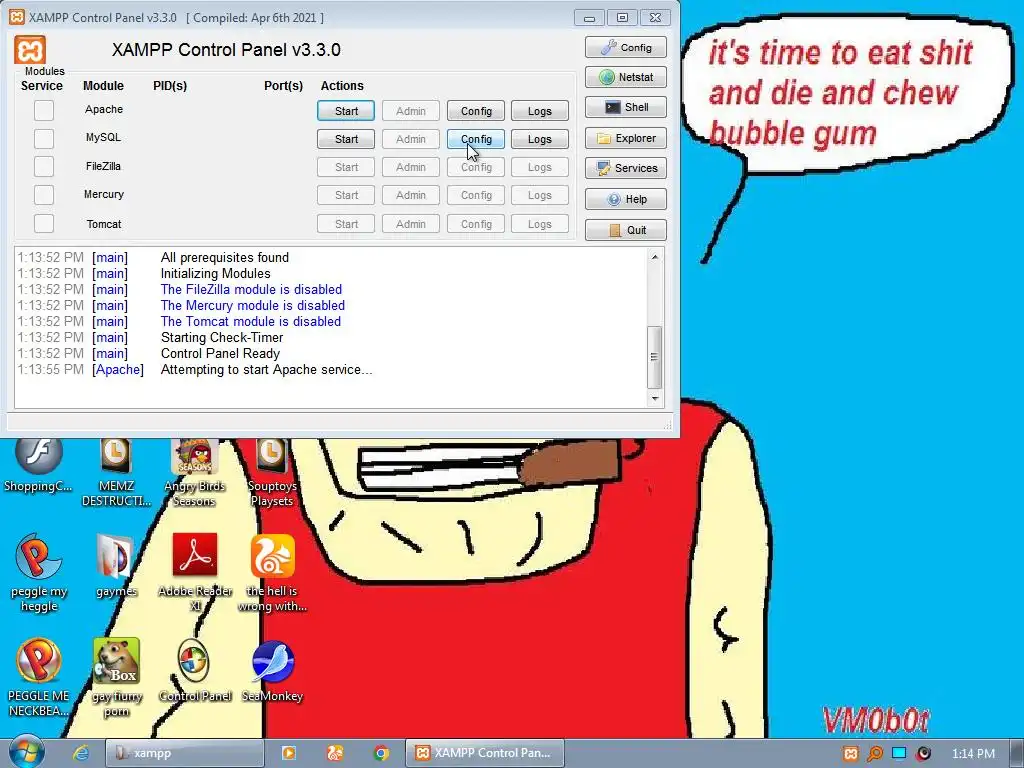The width and height of the screenshot is (1024, 768).
Task: Open the Control Panel desktop shortcut
Action: click(195, 671)
